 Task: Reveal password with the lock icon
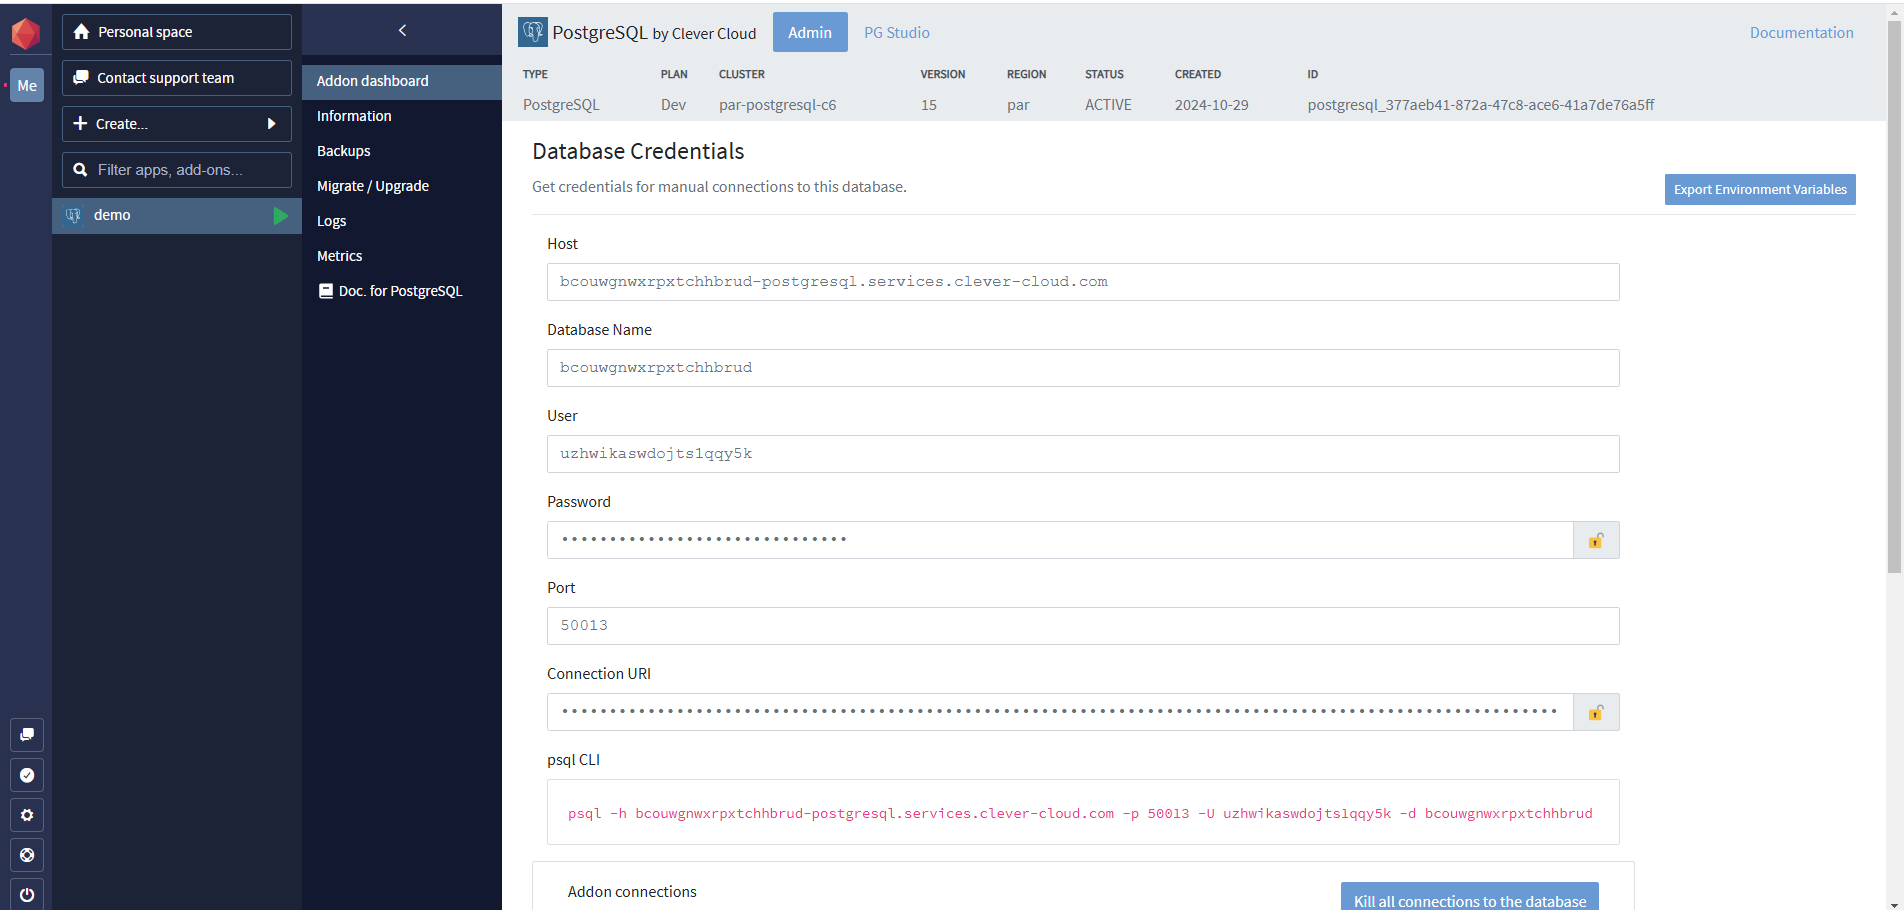pyautogui.click(x=1596, y=540)
